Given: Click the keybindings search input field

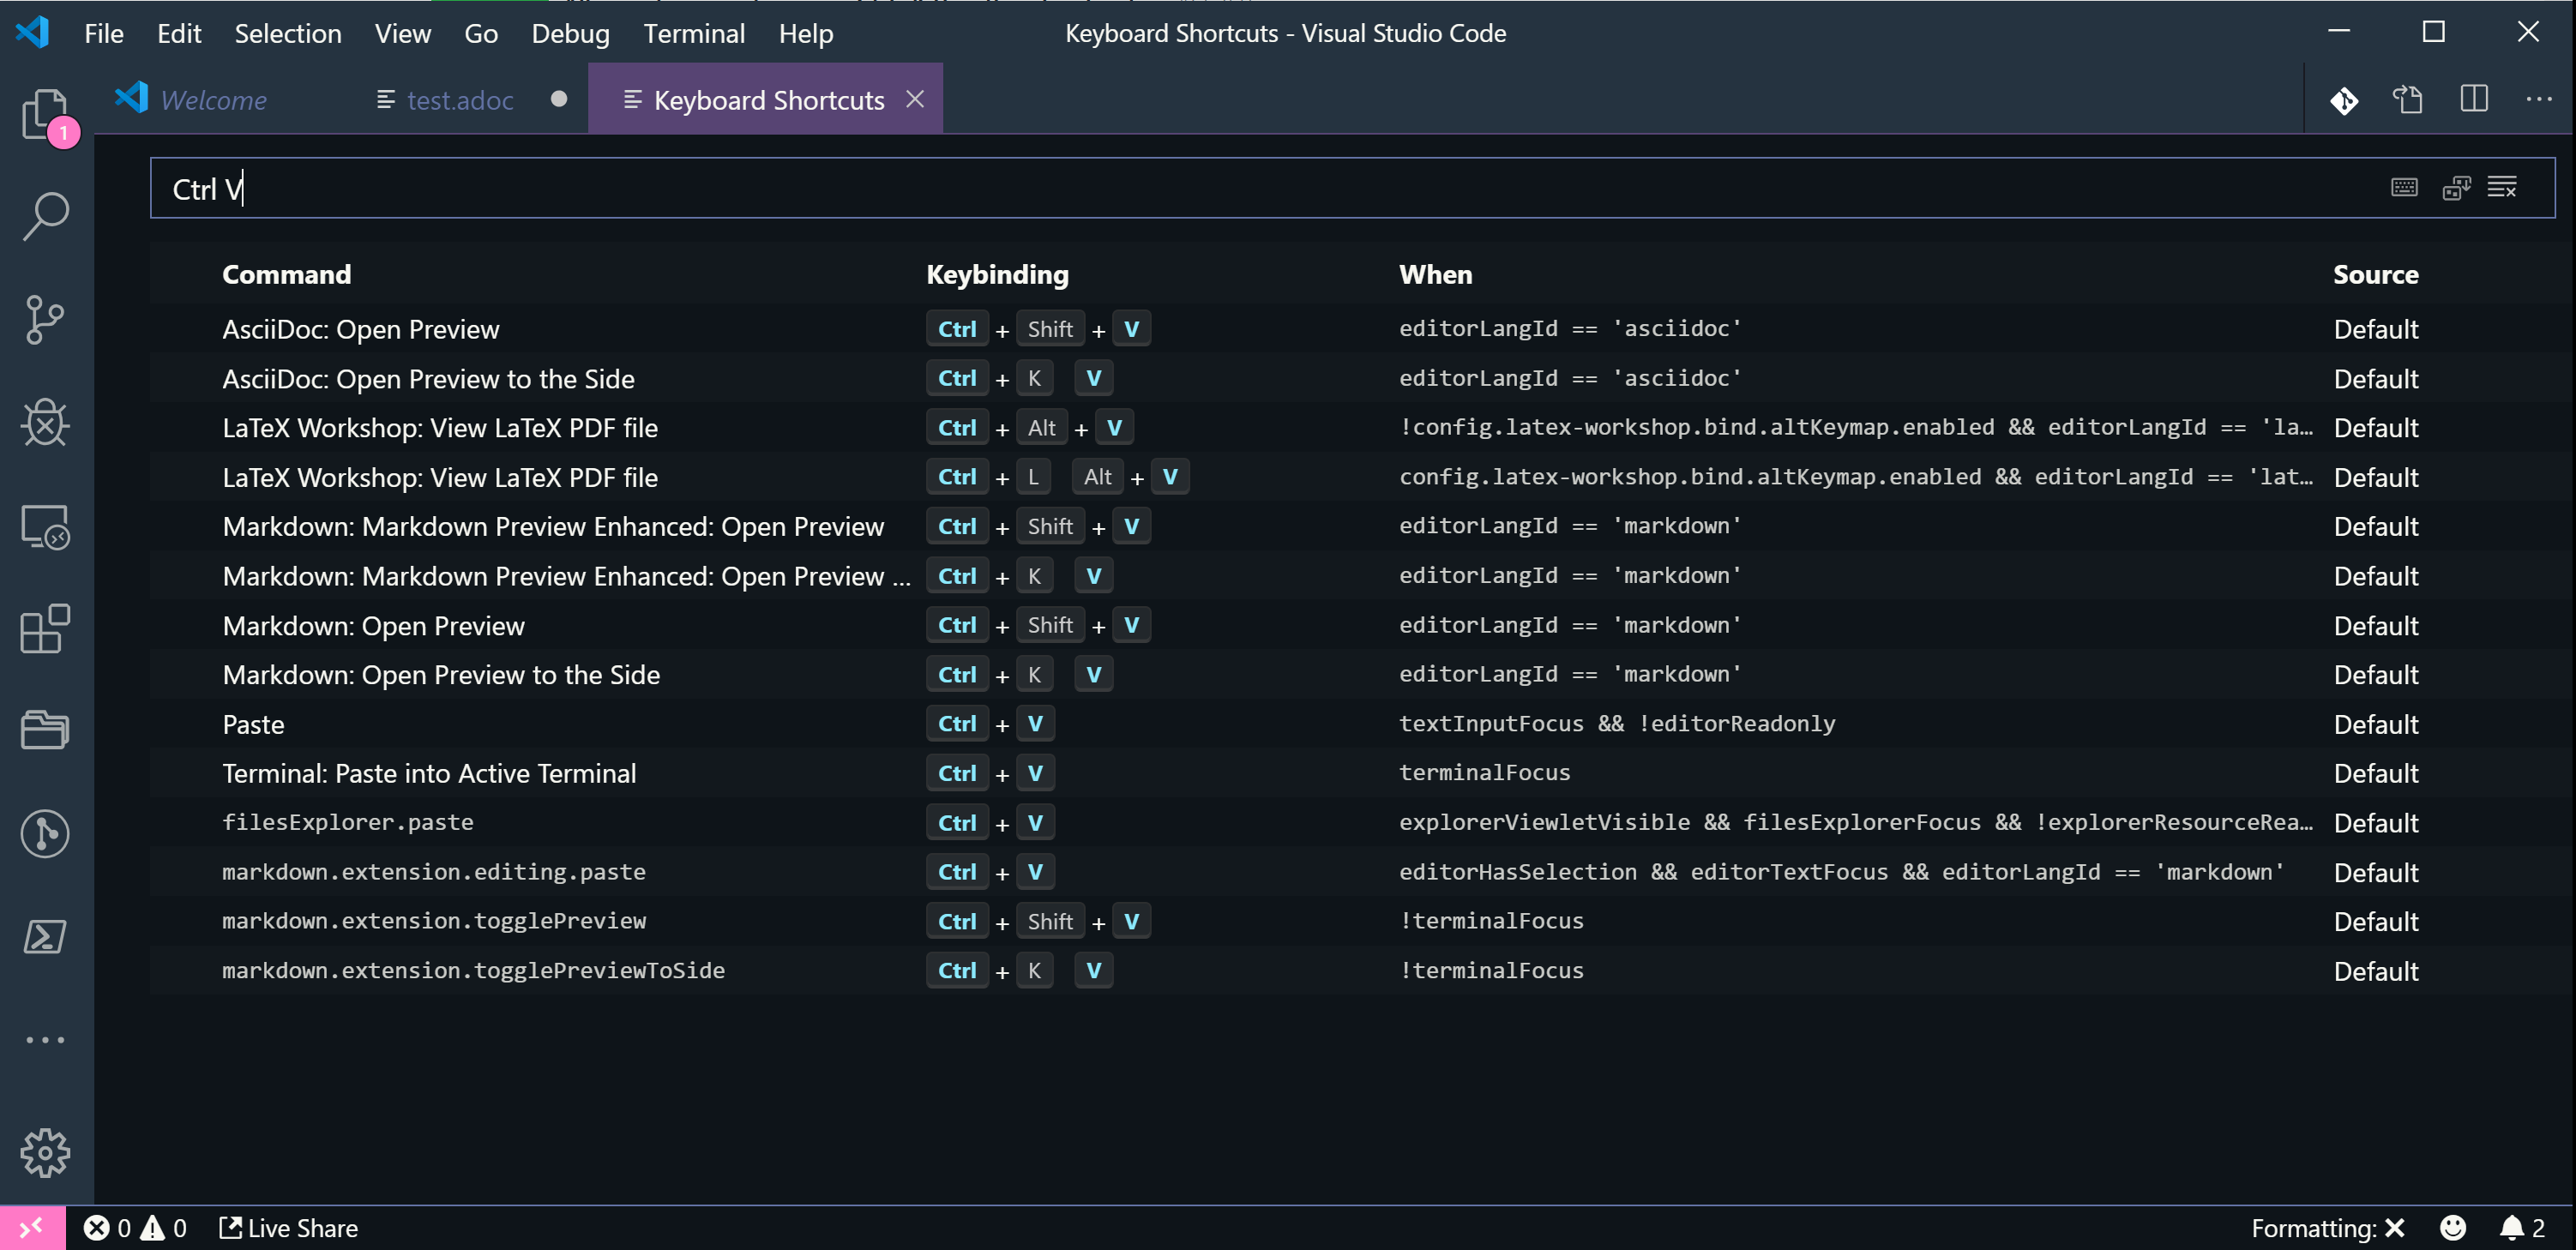Looking at the screenshot, I should point(1200,188).
